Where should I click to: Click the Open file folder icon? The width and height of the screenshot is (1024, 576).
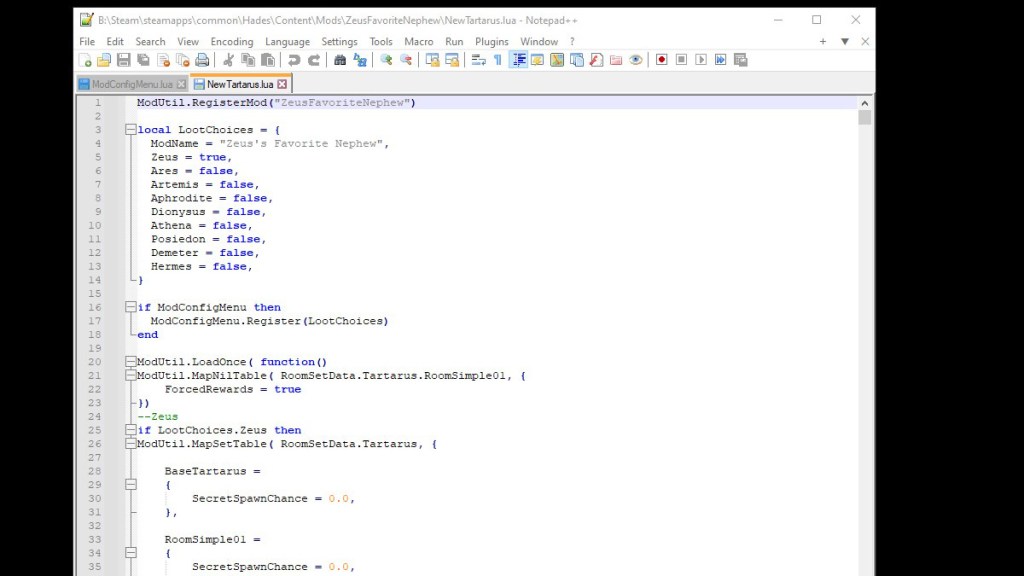click(105, 60)
